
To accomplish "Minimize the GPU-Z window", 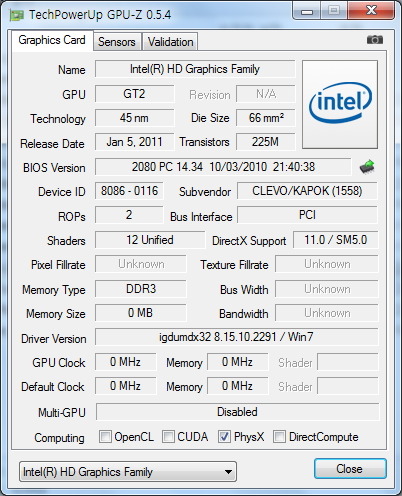I will pyautogui.click(x=307, y=11).
